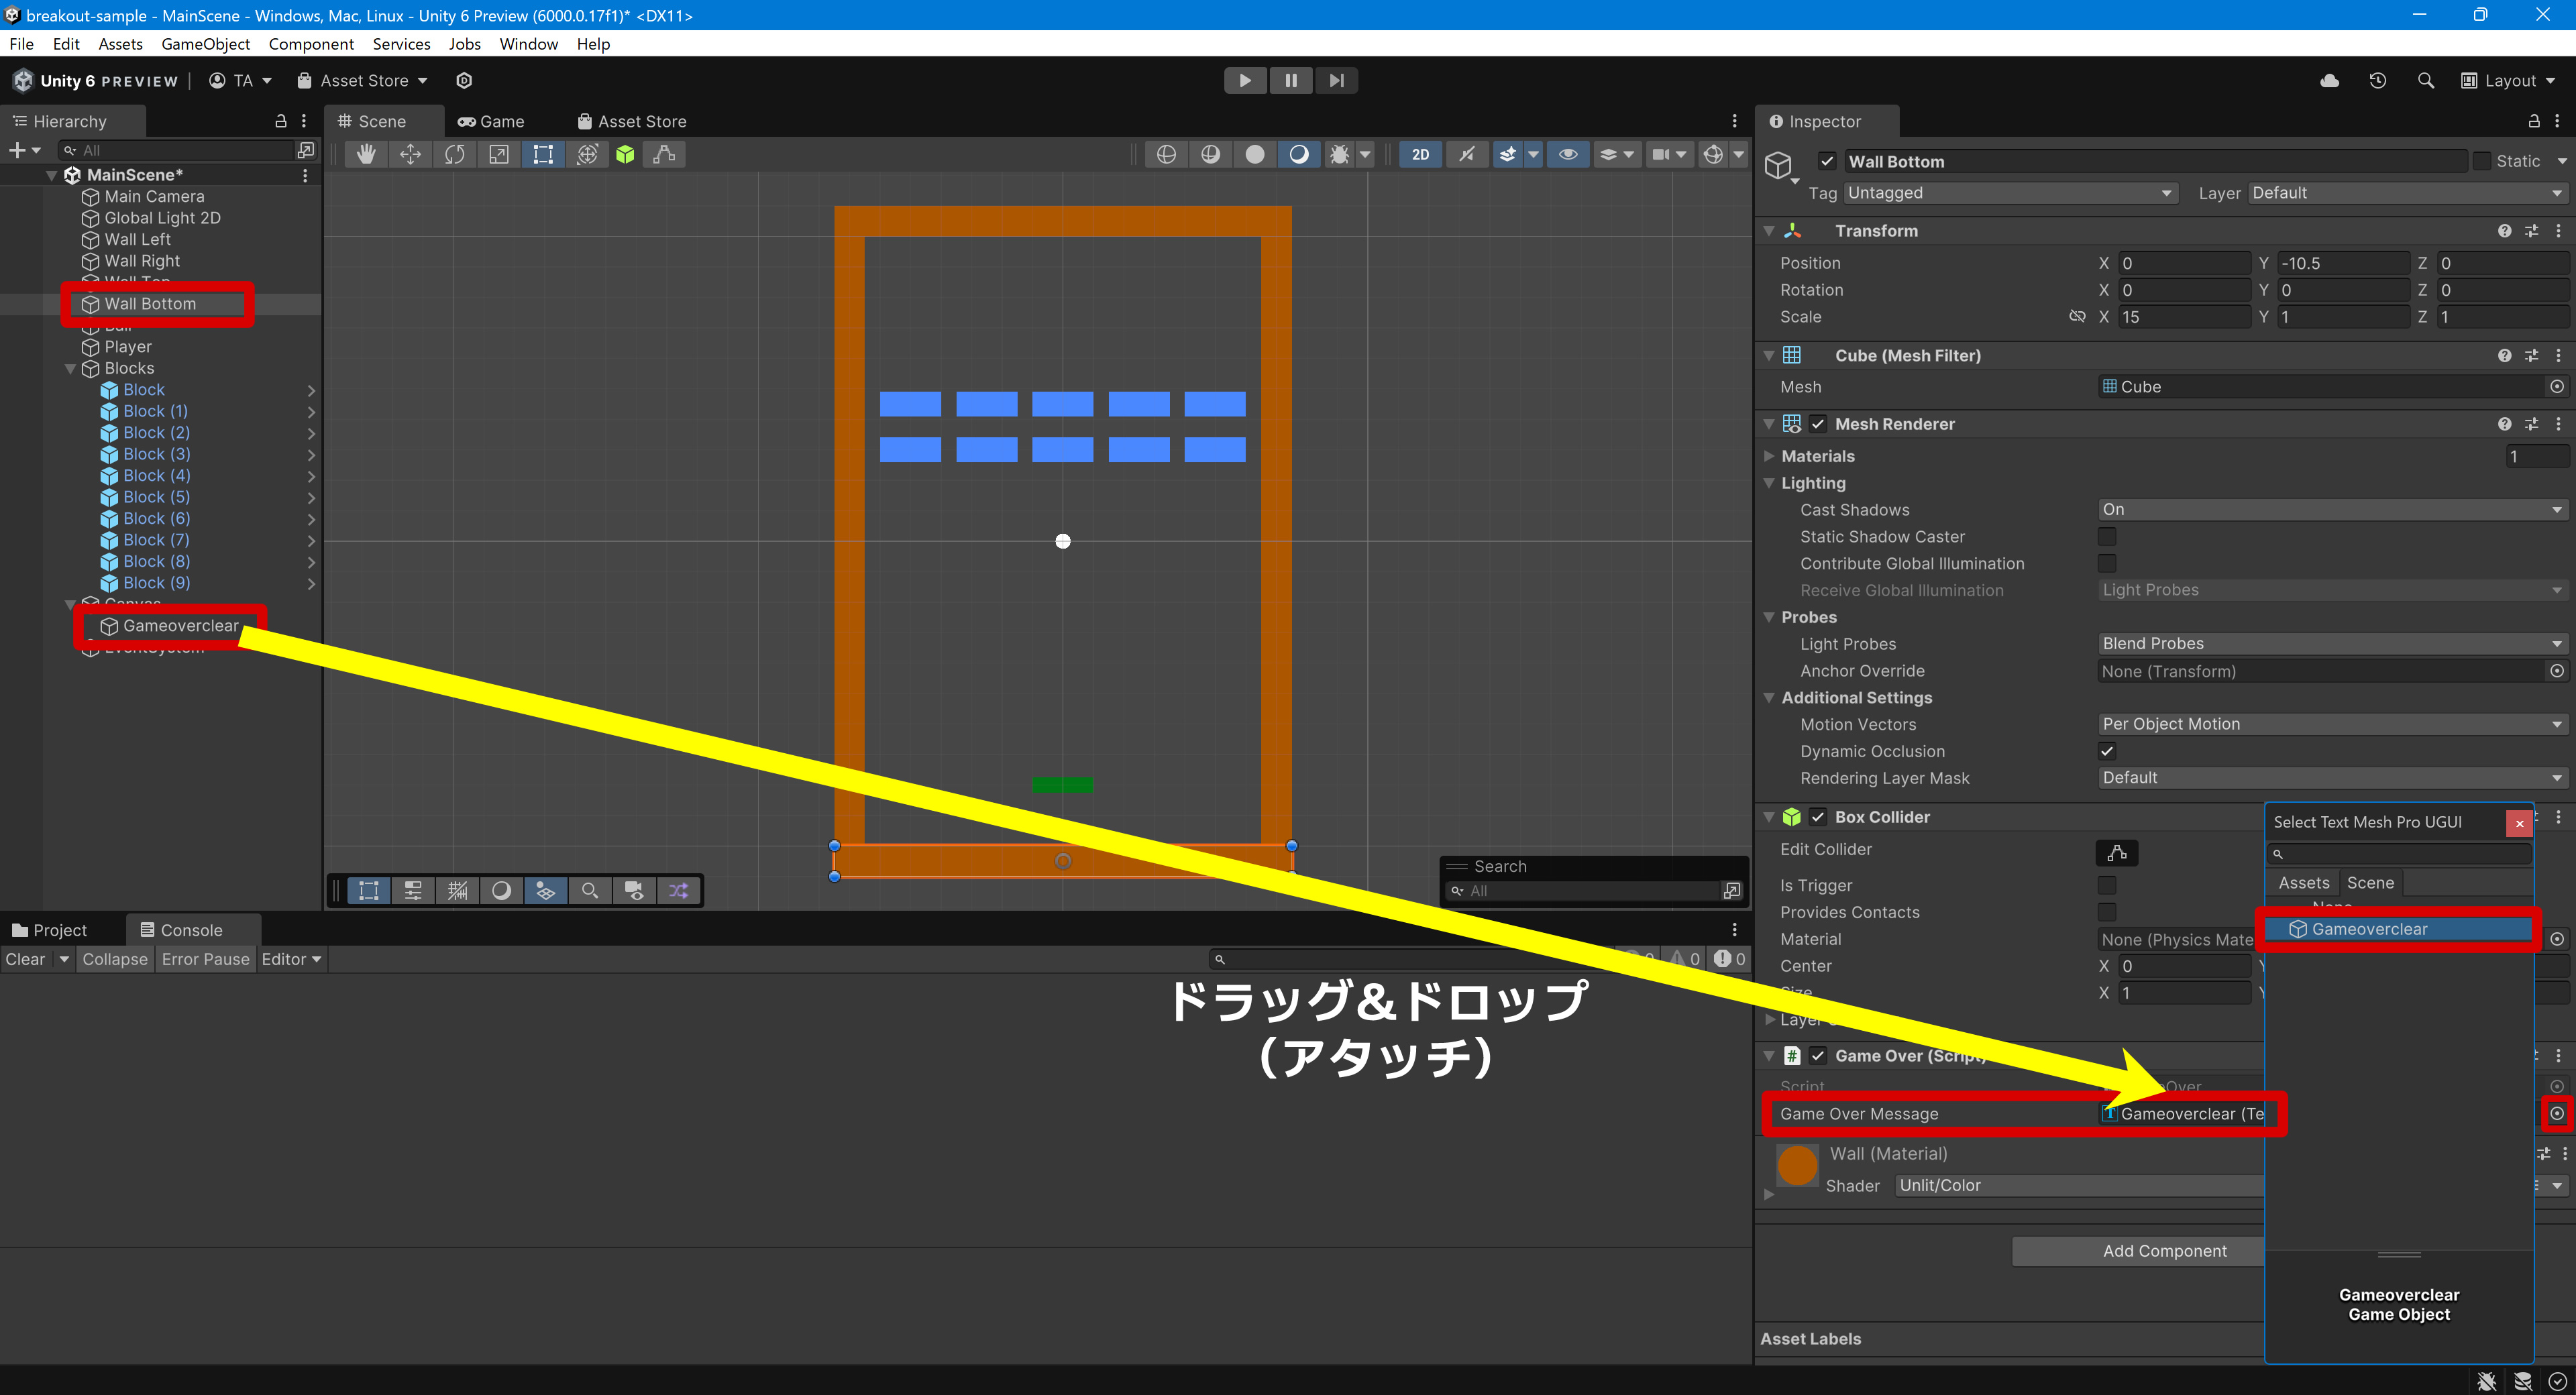
Task: Select the Hand (View) tool in Scene toolbar
Action: click(x=366, y=154)
